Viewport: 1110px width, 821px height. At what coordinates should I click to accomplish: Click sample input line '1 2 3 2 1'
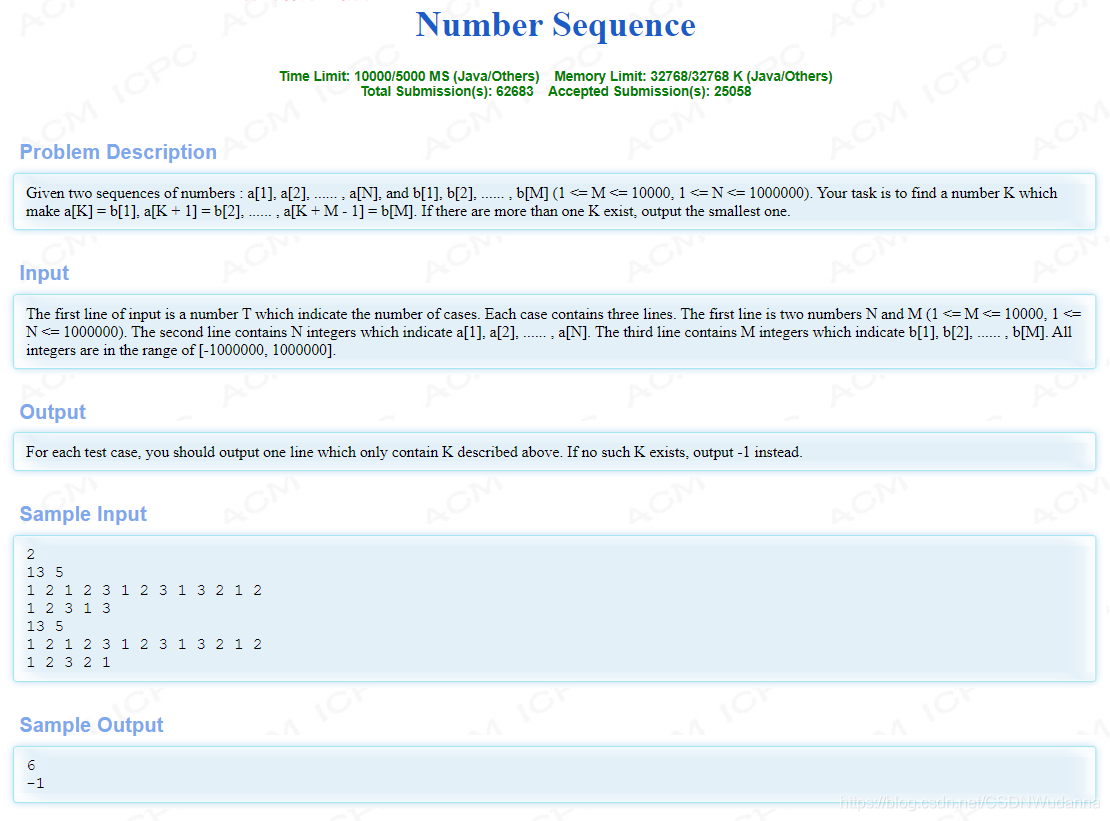[69, 662]
